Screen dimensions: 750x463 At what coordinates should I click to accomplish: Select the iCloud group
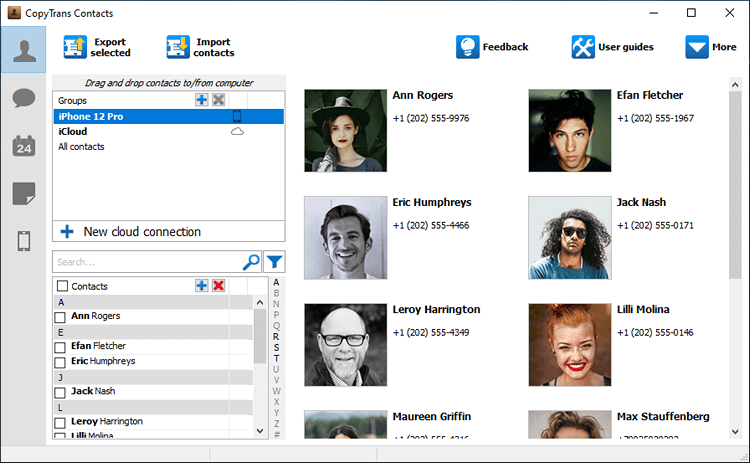click(168, 132)
